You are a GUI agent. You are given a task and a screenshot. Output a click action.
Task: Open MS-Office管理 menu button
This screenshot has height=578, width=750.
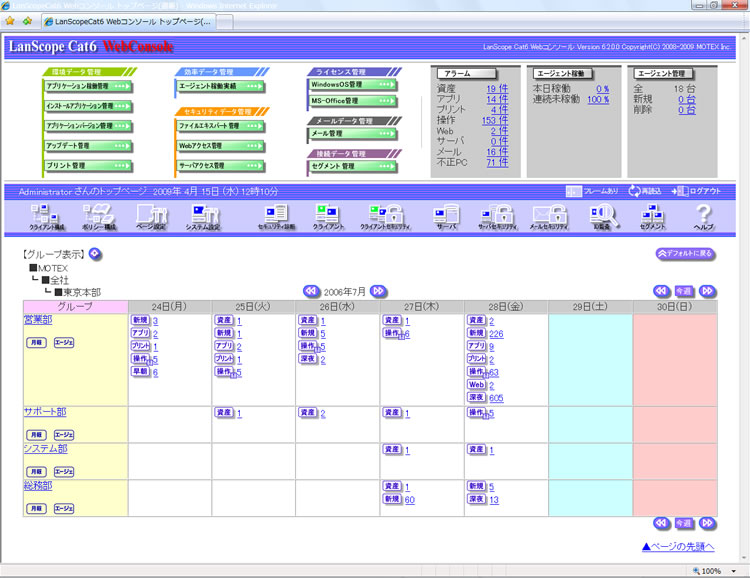click(353, 101)
